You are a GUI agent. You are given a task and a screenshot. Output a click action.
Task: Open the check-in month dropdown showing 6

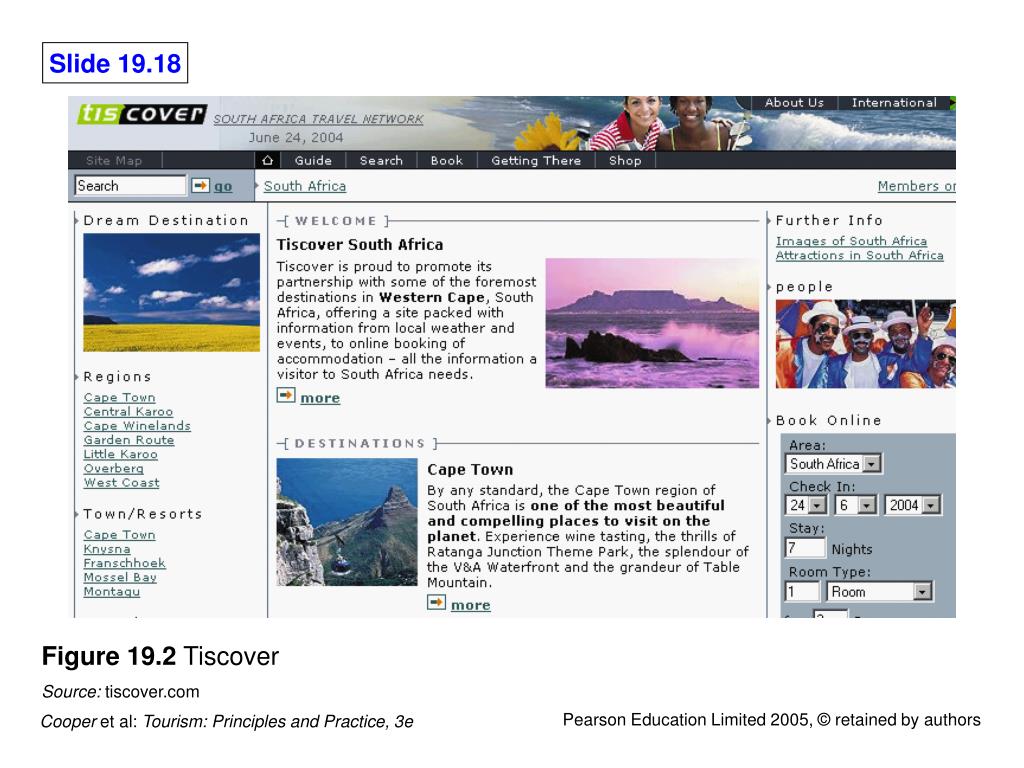[x=855, y=505]
